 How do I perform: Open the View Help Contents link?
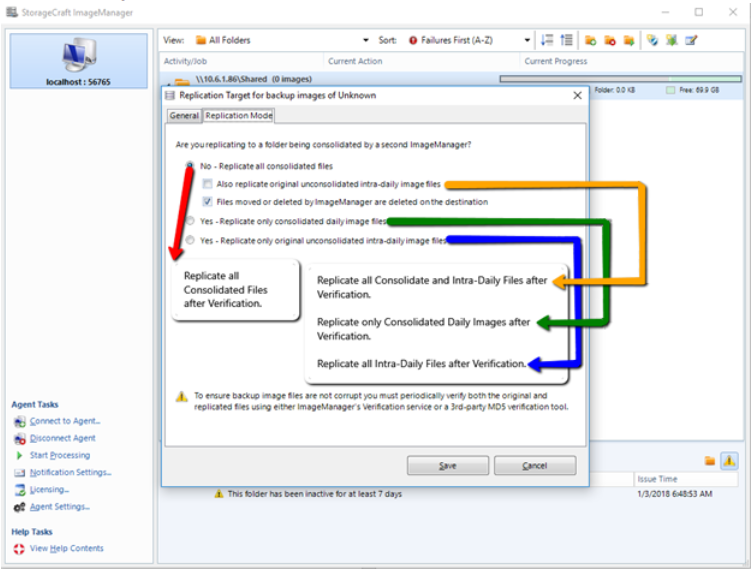point(67,548)
